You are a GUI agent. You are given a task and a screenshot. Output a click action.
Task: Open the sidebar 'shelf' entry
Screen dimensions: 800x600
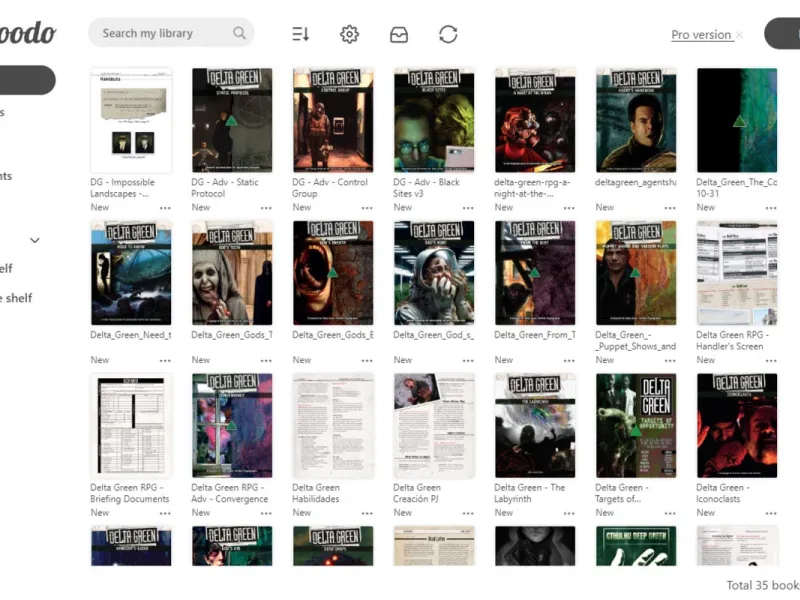(x=16, y=298)
